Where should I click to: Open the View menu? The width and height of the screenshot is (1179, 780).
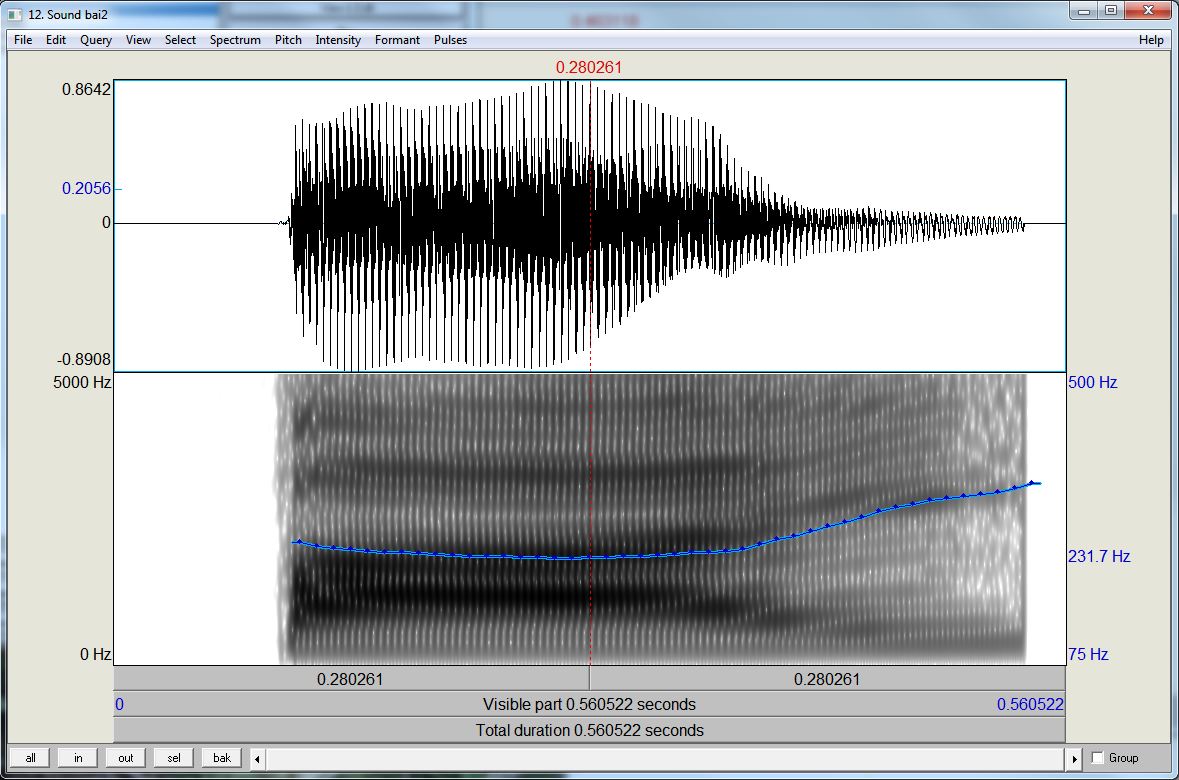pos(138,40)
